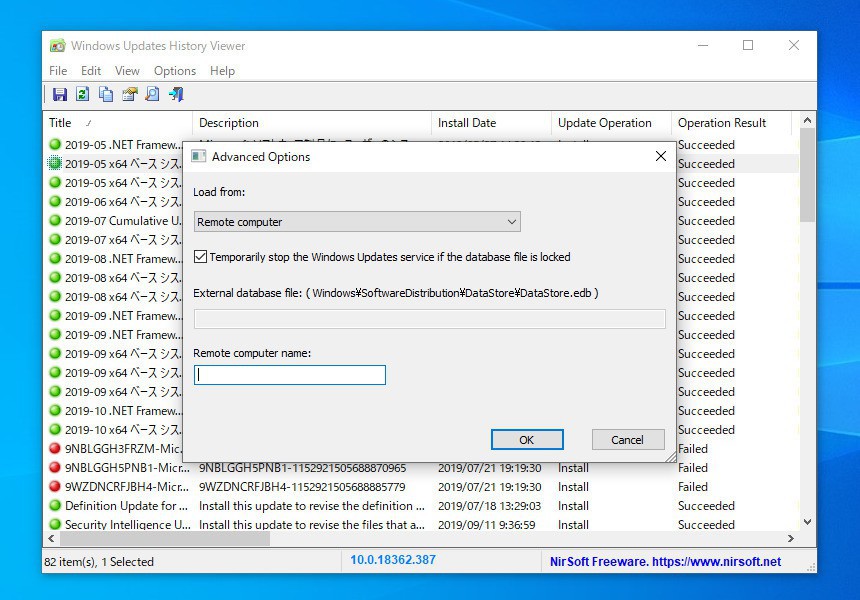
Task: Open the View menu
Action: [x=127, y=71]
